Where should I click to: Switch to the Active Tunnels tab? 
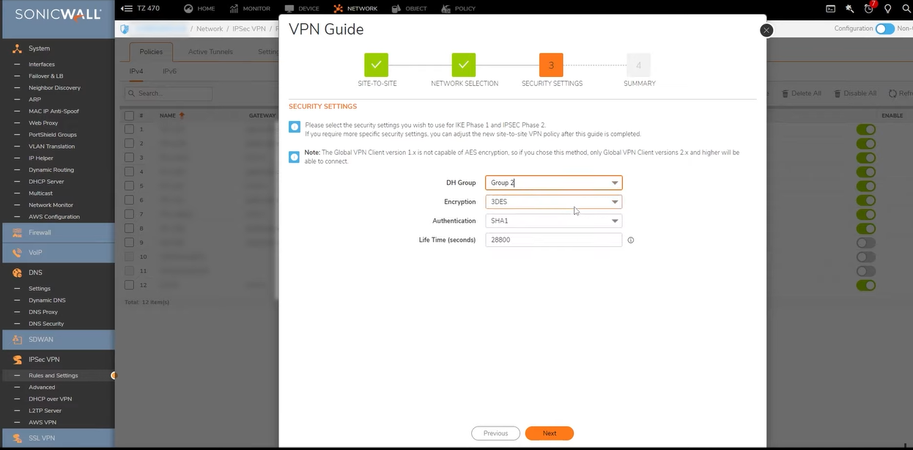point(210,52)
